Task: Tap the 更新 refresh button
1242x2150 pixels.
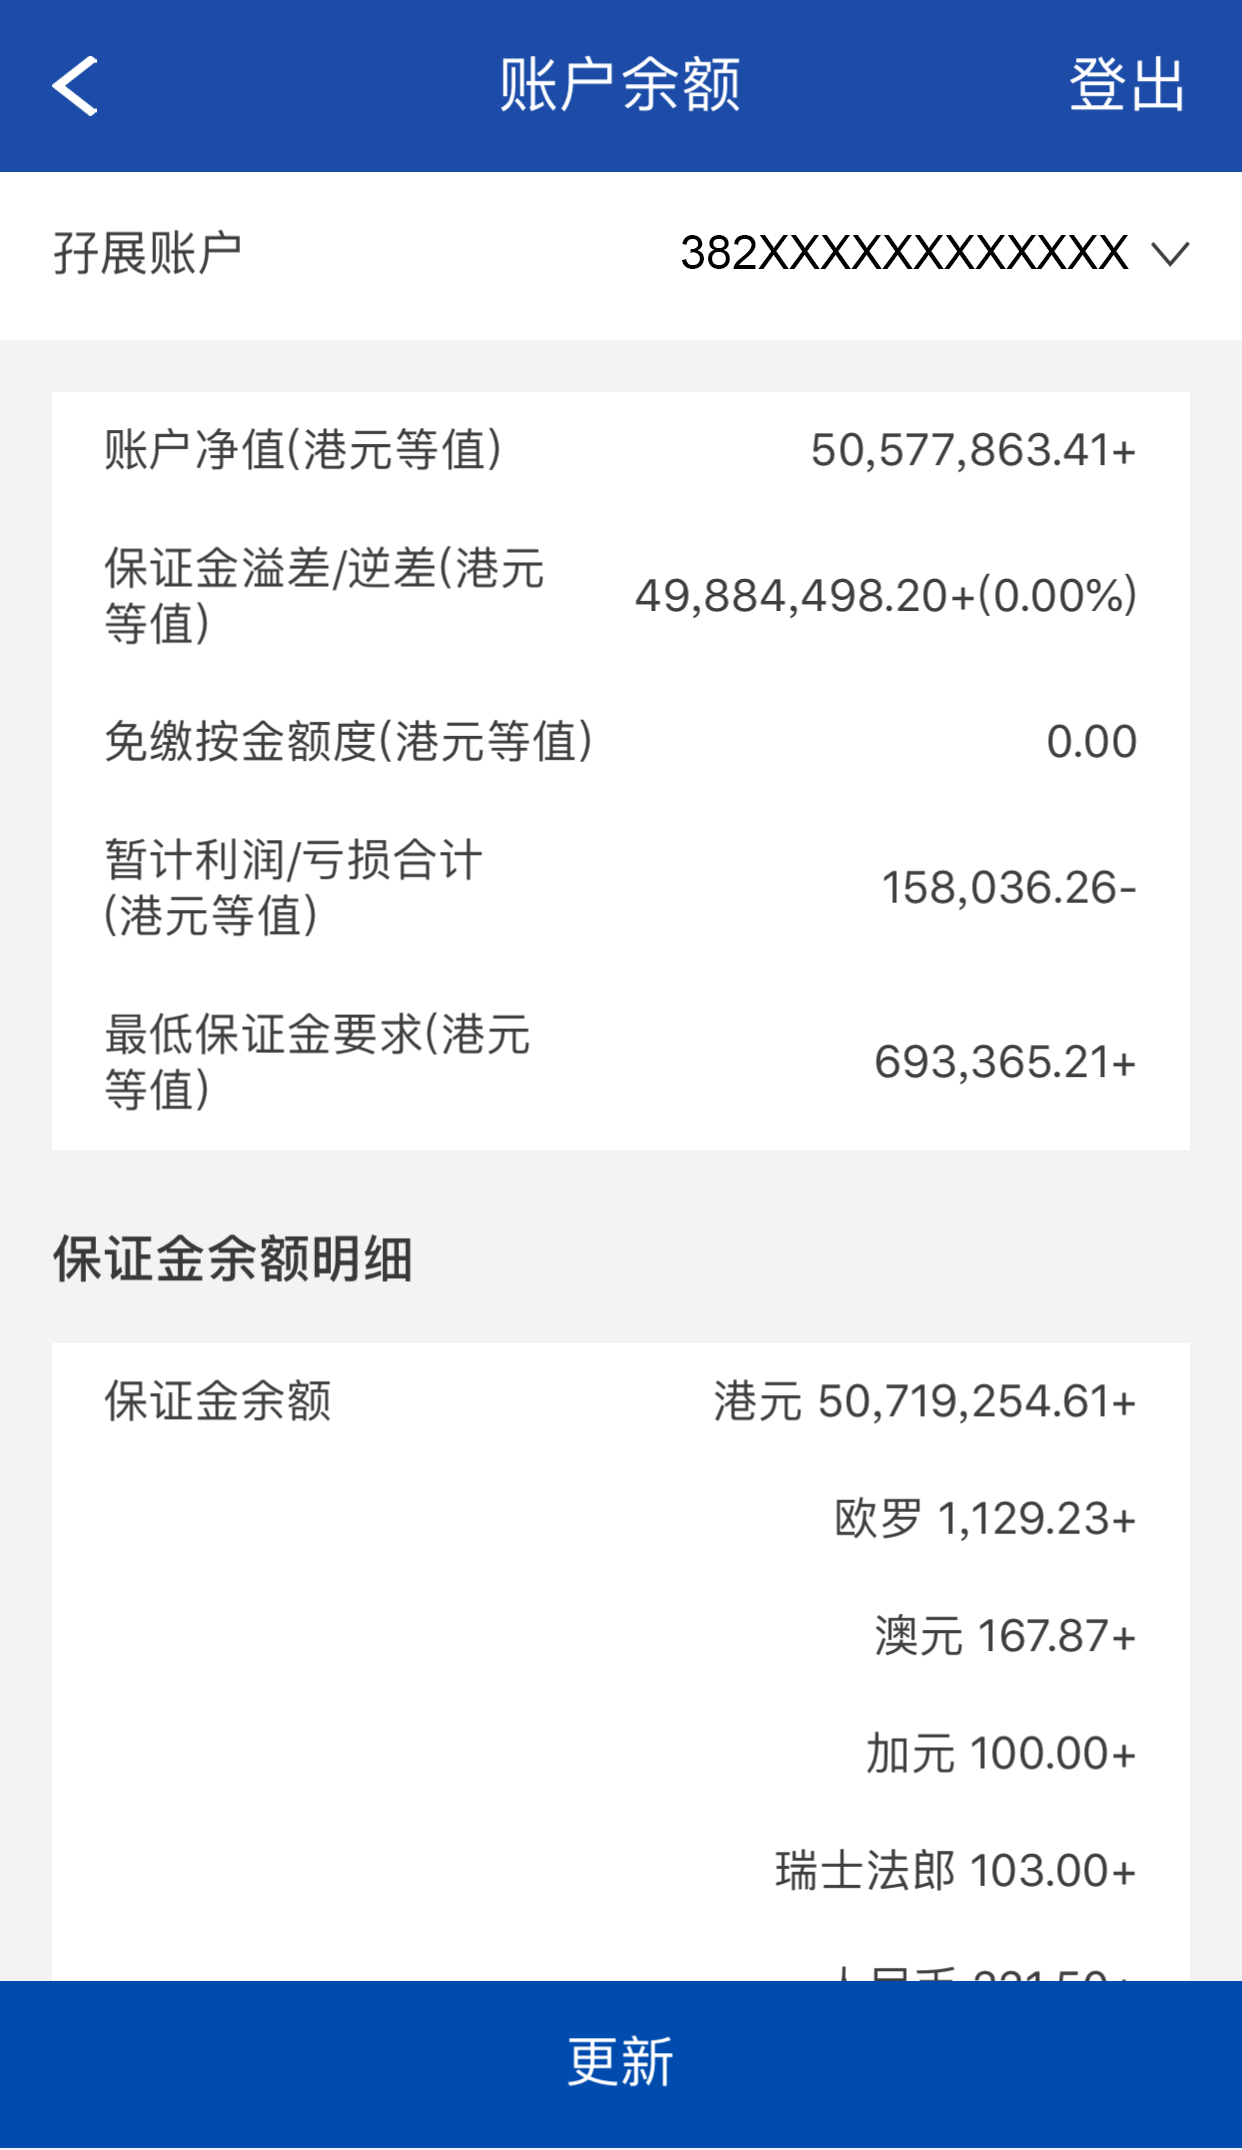Action: [621, 2062]
